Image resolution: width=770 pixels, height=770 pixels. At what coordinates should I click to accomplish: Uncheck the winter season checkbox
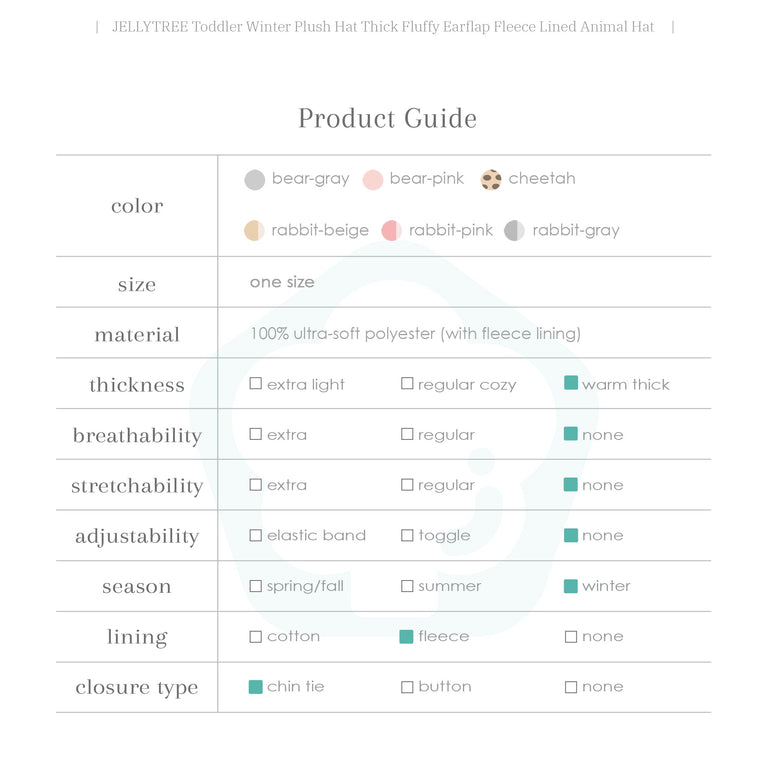click(571, 586)
